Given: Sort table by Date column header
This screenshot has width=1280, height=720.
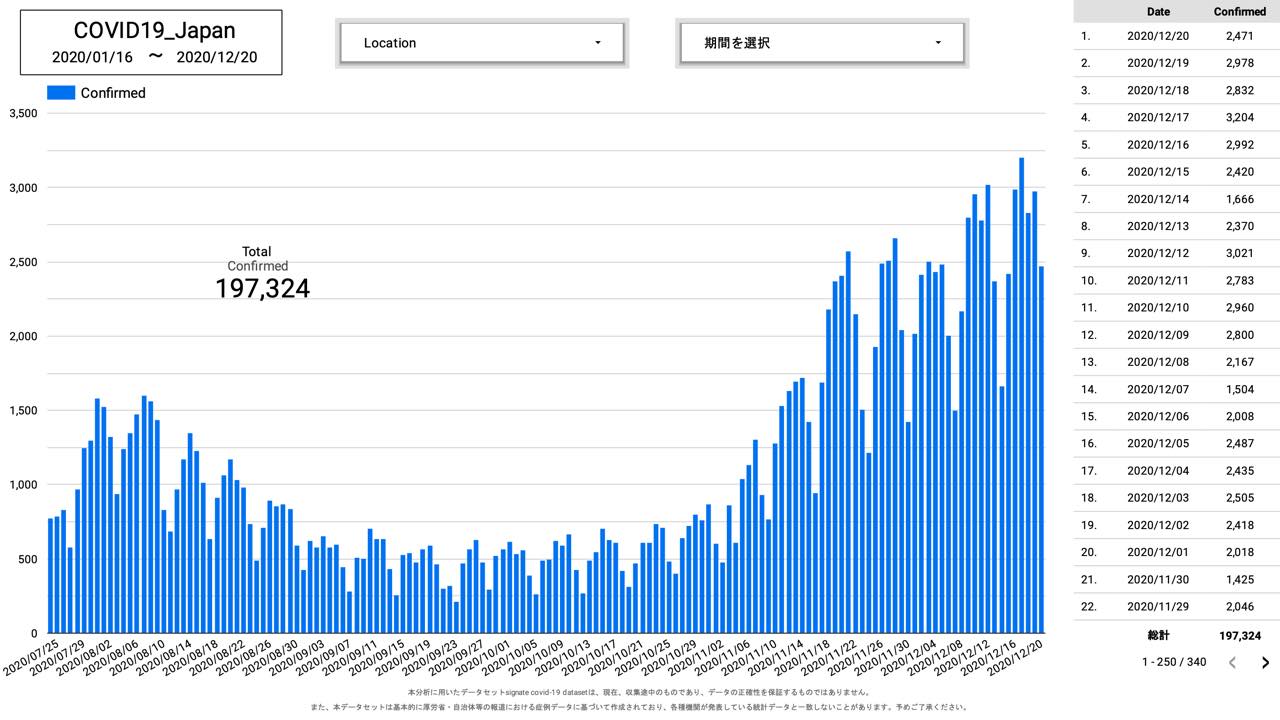Looking at the screenshot, I should [x=1158, y=12].
